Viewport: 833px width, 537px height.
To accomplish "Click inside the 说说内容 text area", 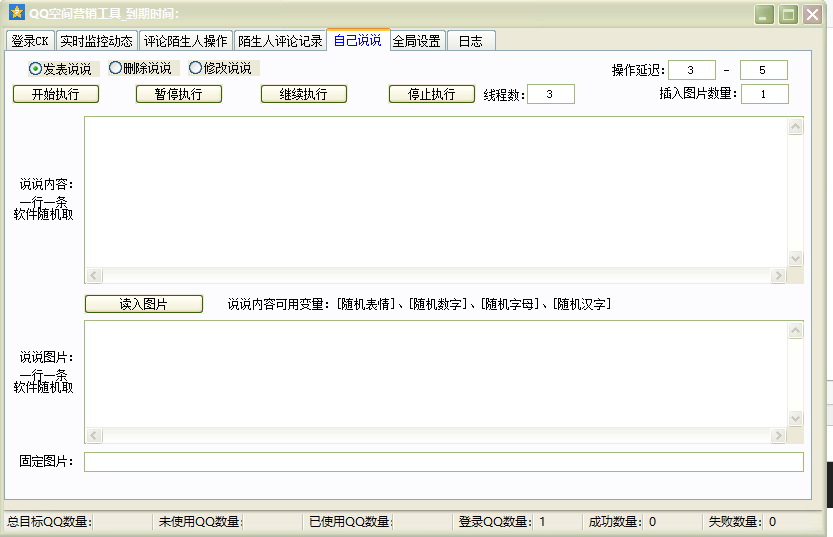I will [x=436, y=192].
